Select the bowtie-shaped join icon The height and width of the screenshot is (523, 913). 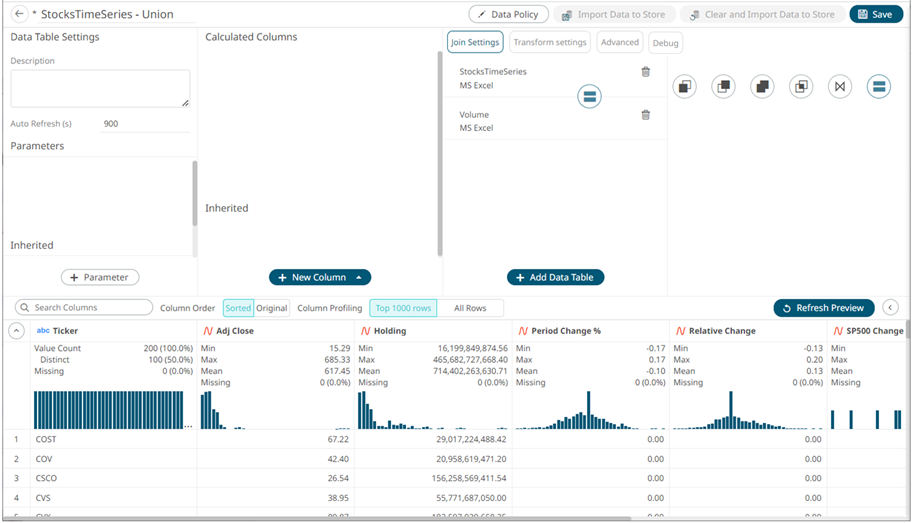pyautogui.click(x=840, y=87)
